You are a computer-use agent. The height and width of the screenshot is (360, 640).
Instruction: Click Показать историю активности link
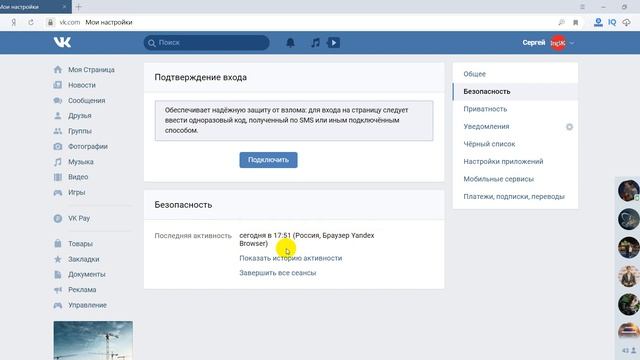pos(291,258)
